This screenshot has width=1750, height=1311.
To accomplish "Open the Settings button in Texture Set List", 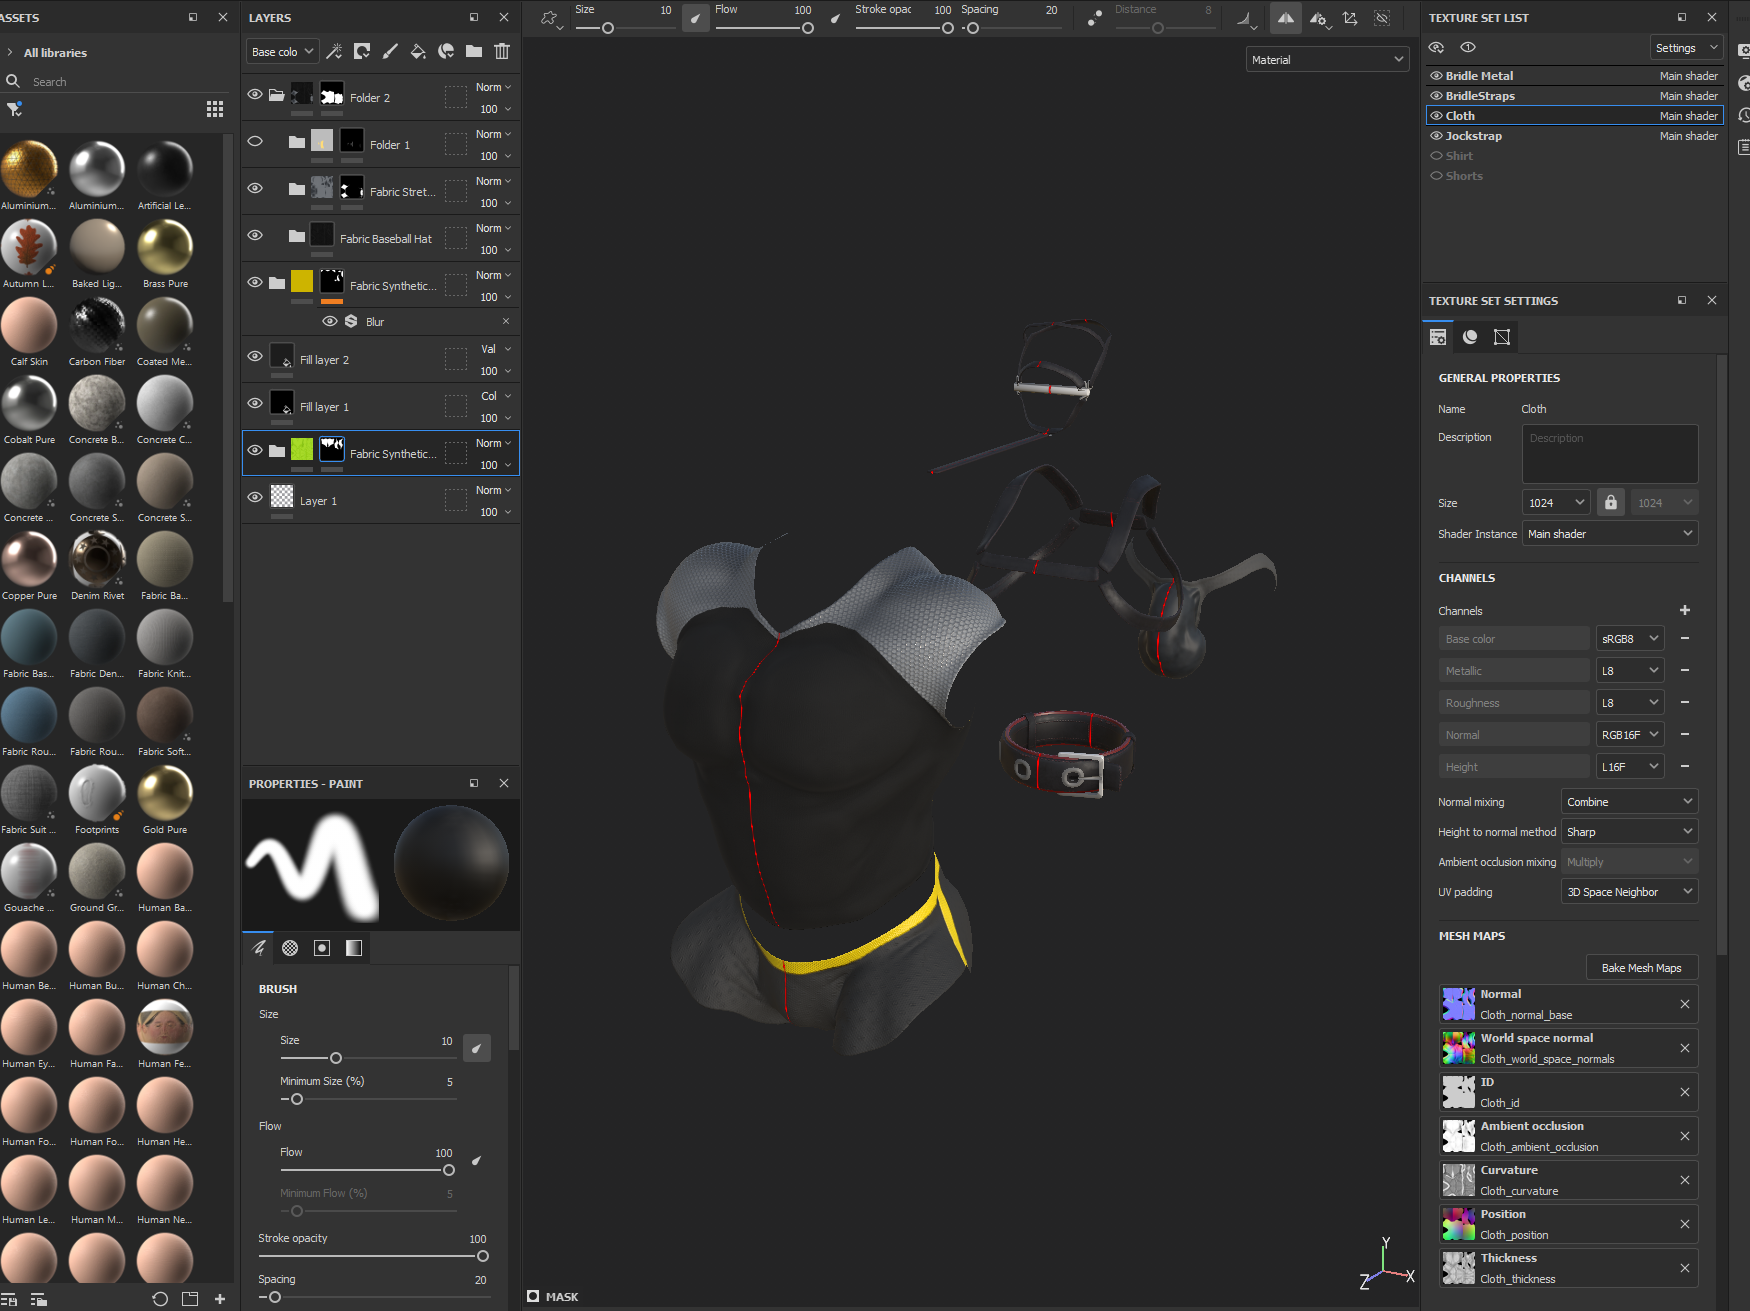I will tap(1685, 48).
